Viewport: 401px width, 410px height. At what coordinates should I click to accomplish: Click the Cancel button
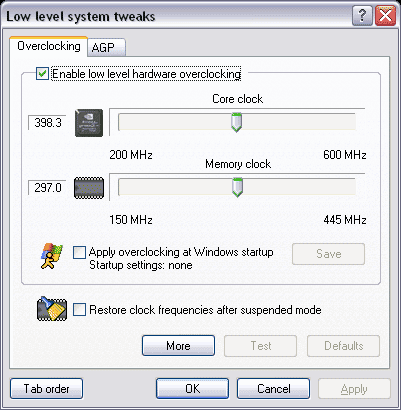[x=273, y=389]
